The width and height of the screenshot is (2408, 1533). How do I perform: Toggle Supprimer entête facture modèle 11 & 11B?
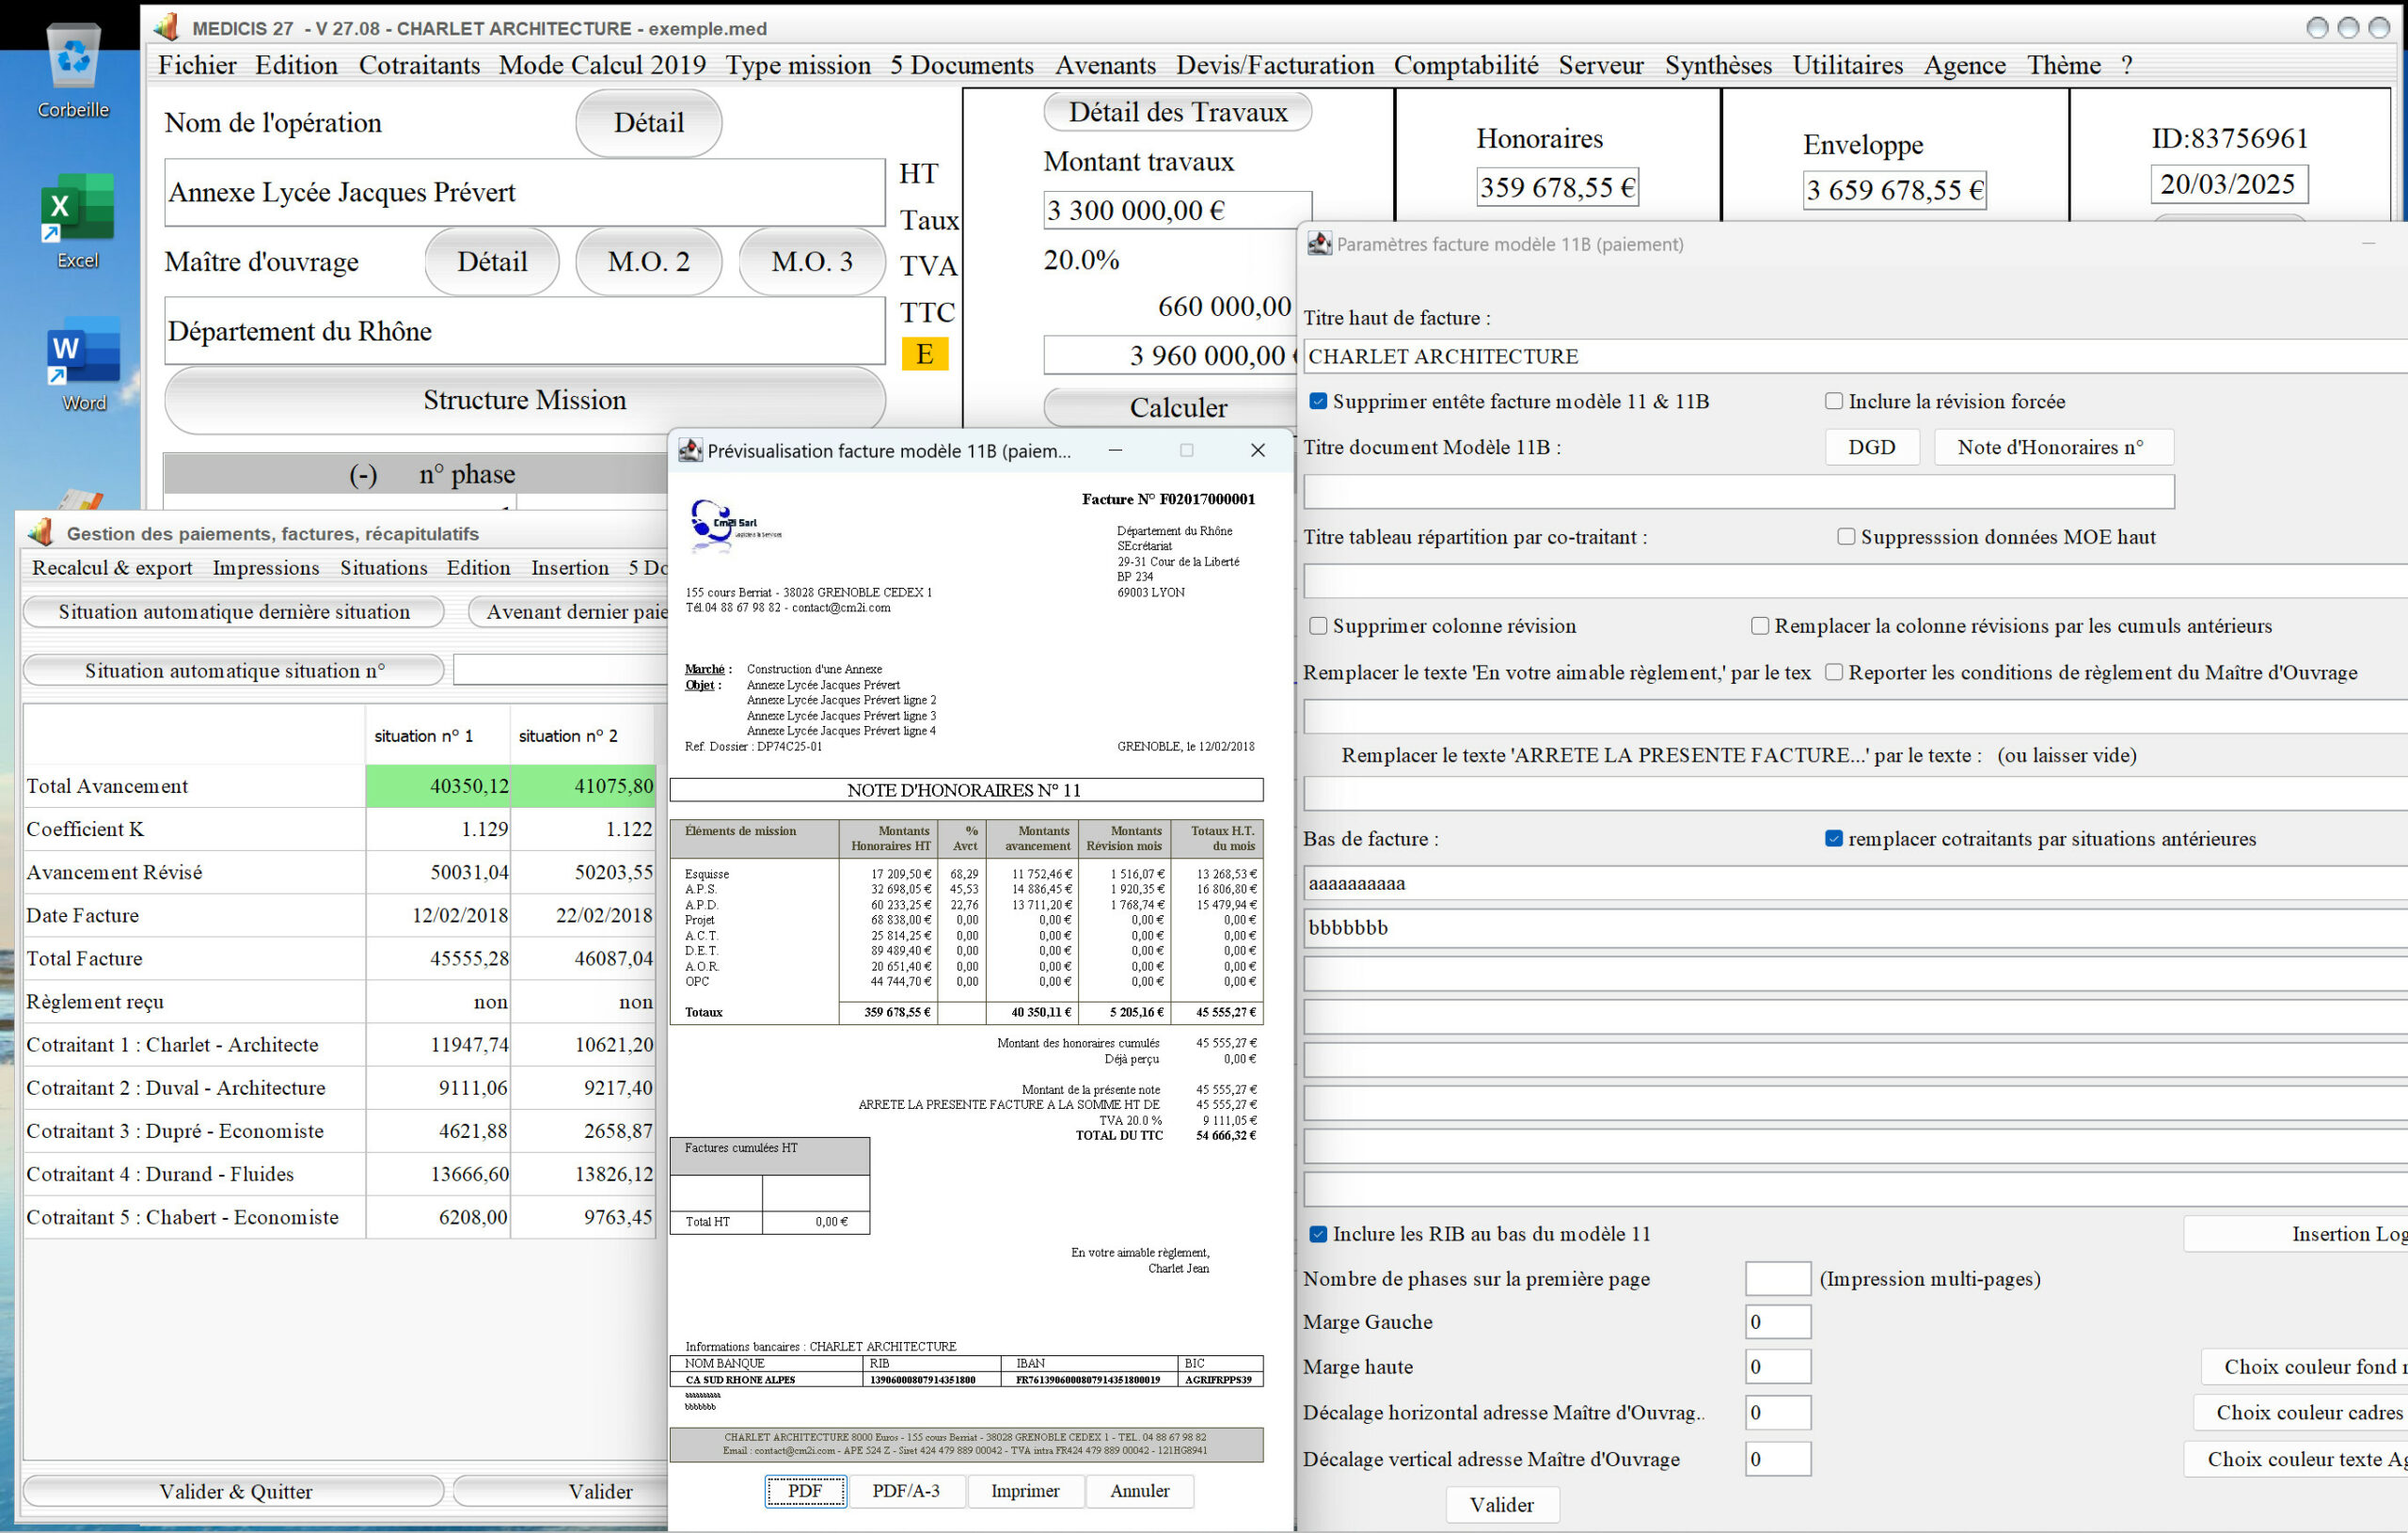pyautogui.click(x=1318, y=401)
